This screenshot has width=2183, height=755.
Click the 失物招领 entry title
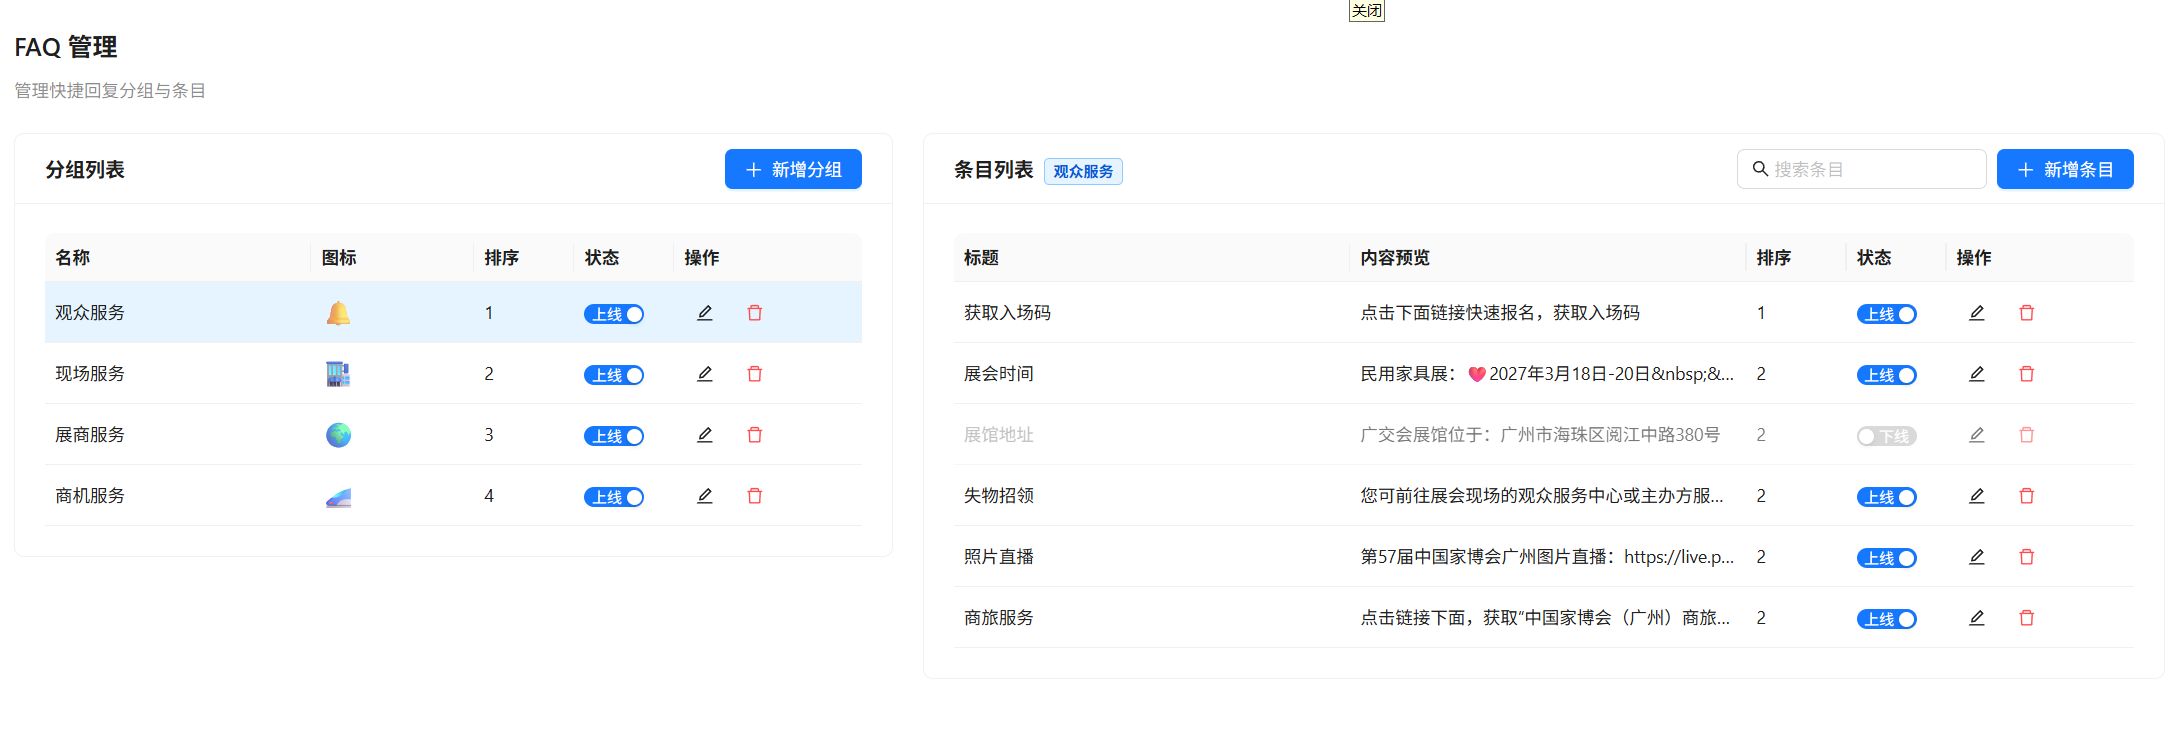998,496
